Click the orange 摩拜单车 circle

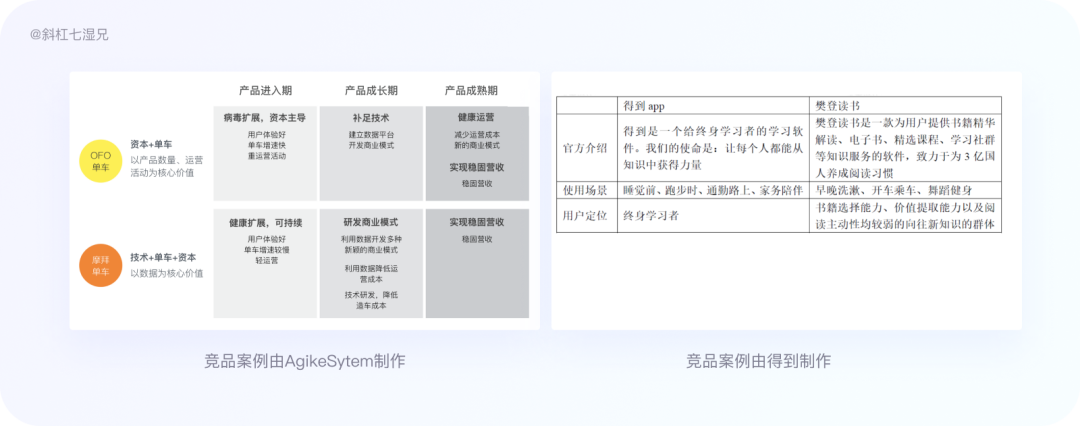point(101,265)
